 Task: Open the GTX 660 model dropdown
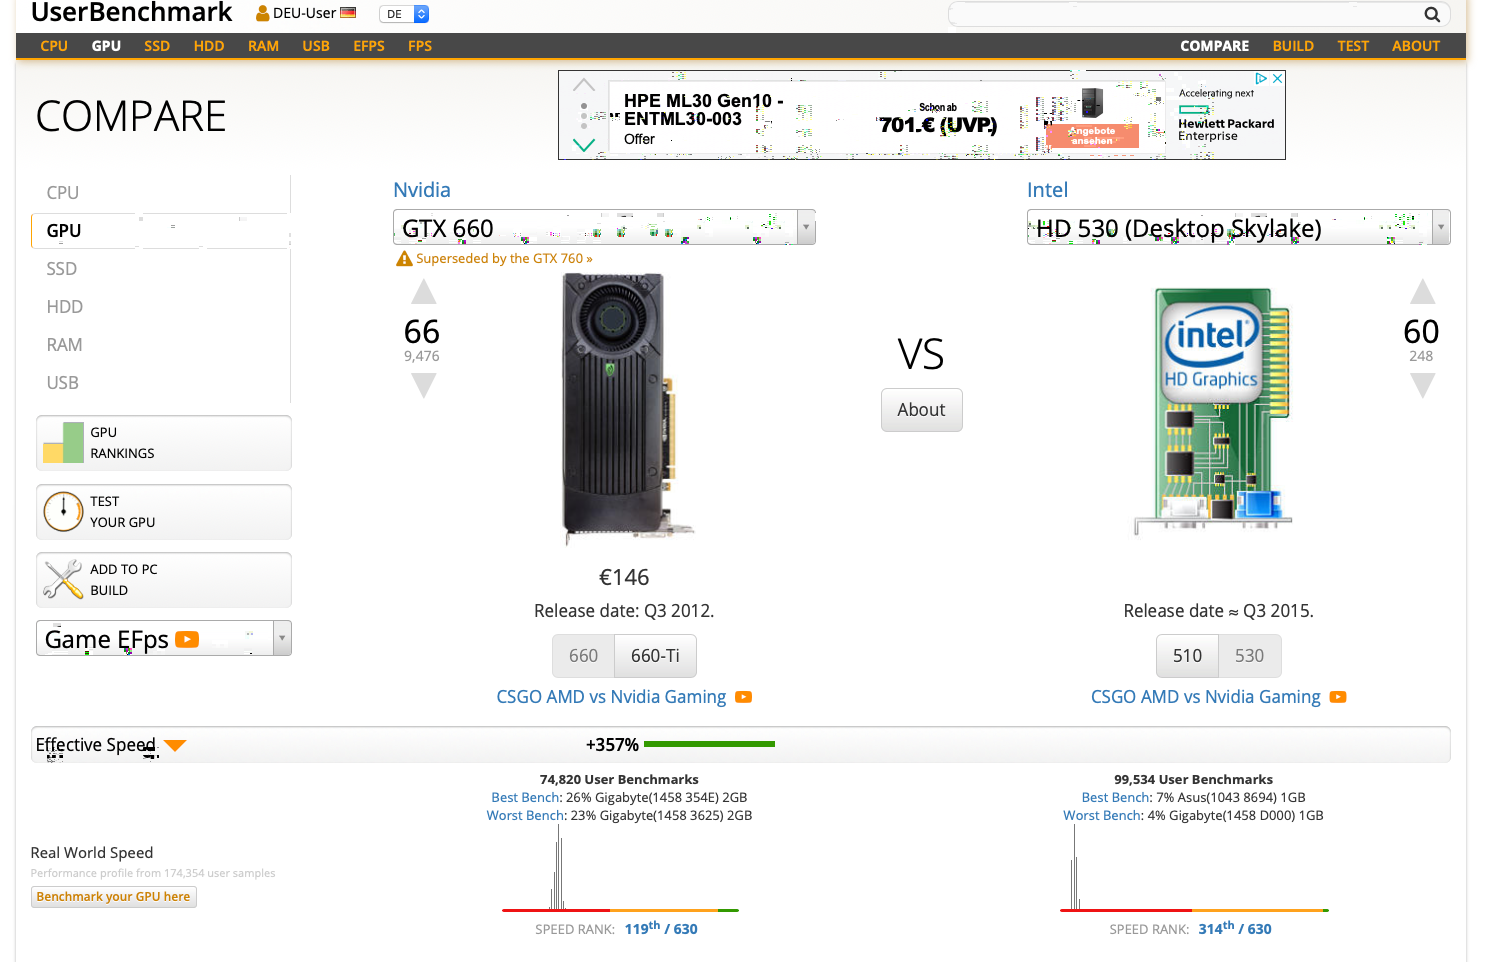[604, 228]
